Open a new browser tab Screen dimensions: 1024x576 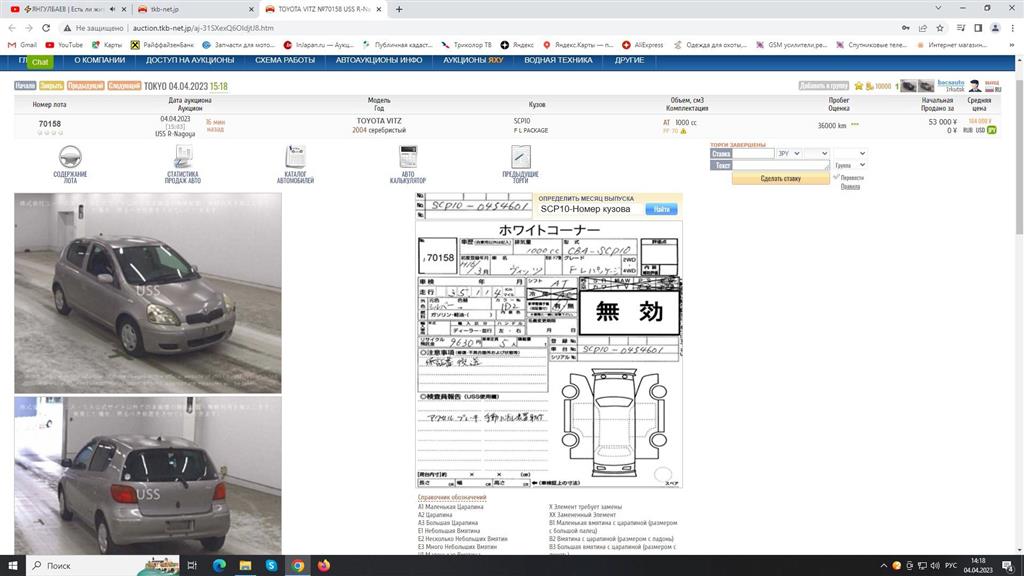399,9
